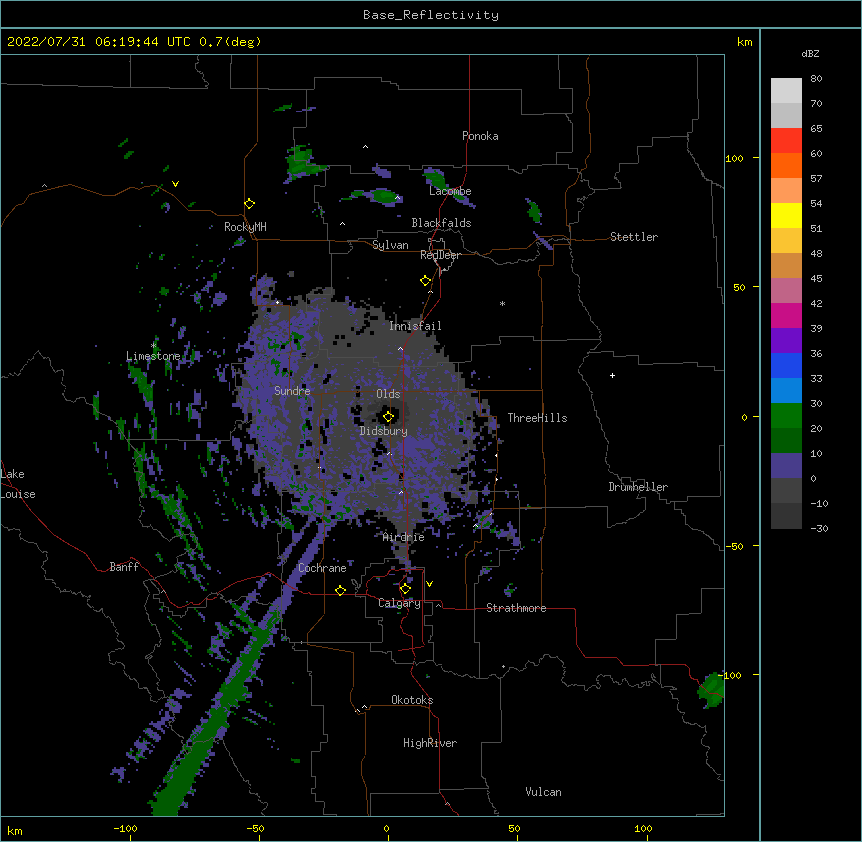Click the yellow V marker northwest of RockyMH
Screen dimensions: 862x842
(x=175, y=184)
